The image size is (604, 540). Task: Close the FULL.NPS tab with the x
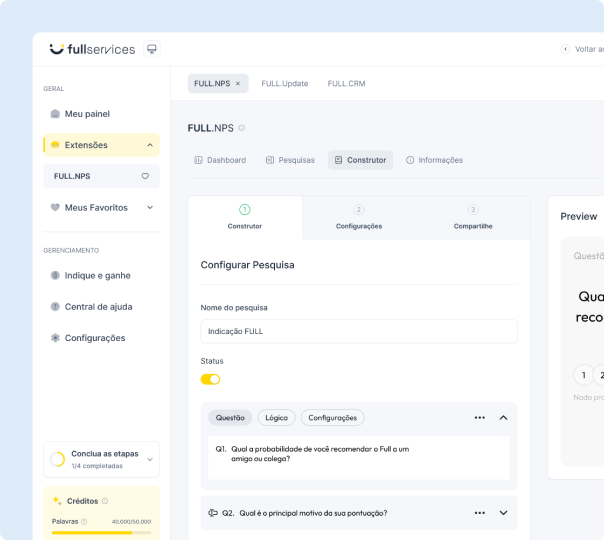pos(238,84)
